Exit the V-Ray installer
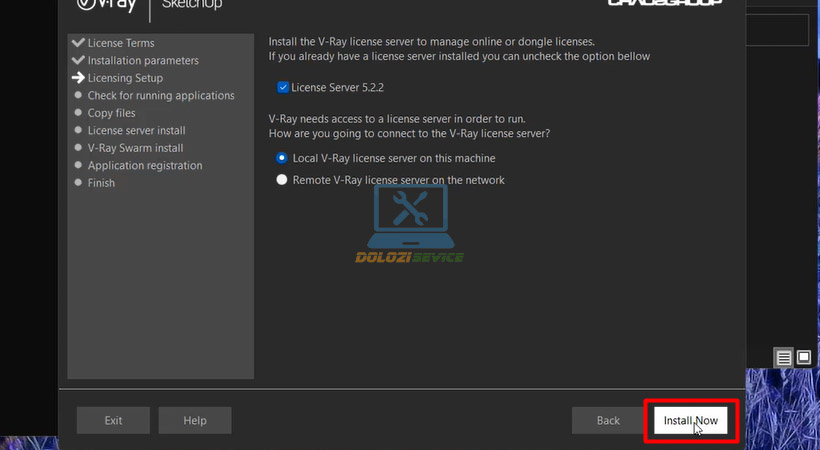Screen dimensions: 820x450 (x=113, y=421)
